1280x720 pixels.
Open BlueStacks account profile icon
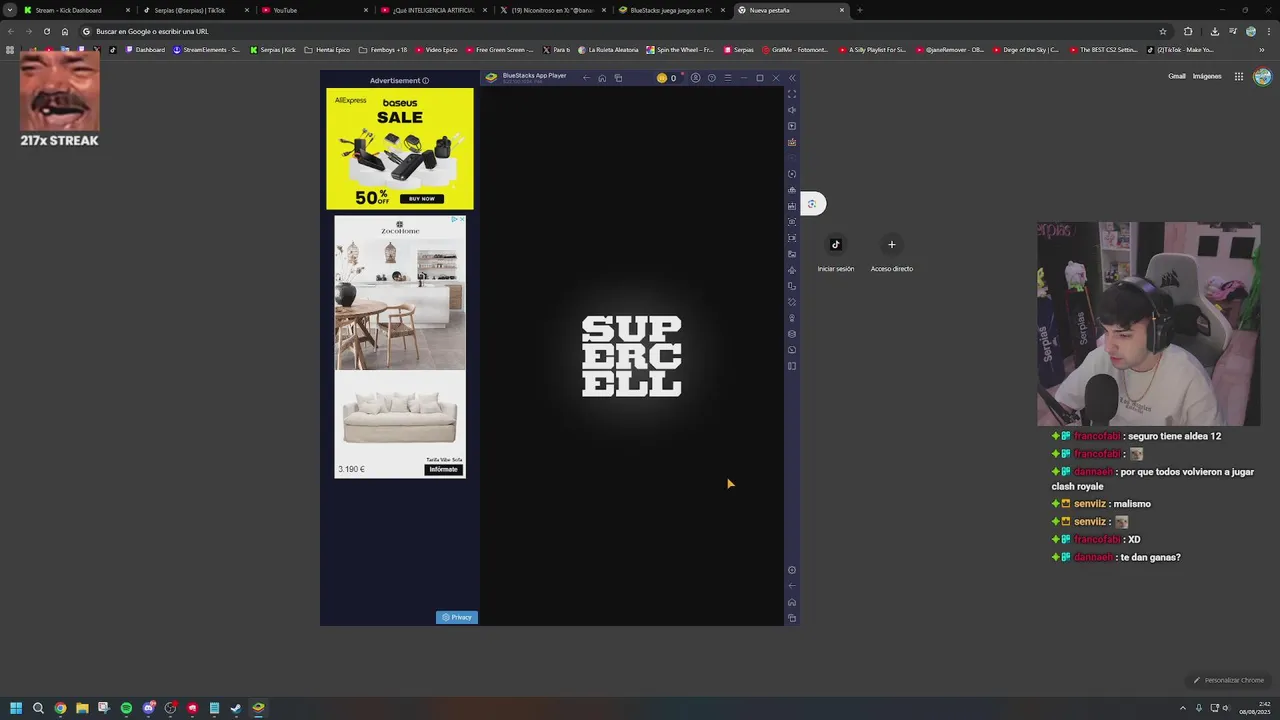[x=696, y=78]
